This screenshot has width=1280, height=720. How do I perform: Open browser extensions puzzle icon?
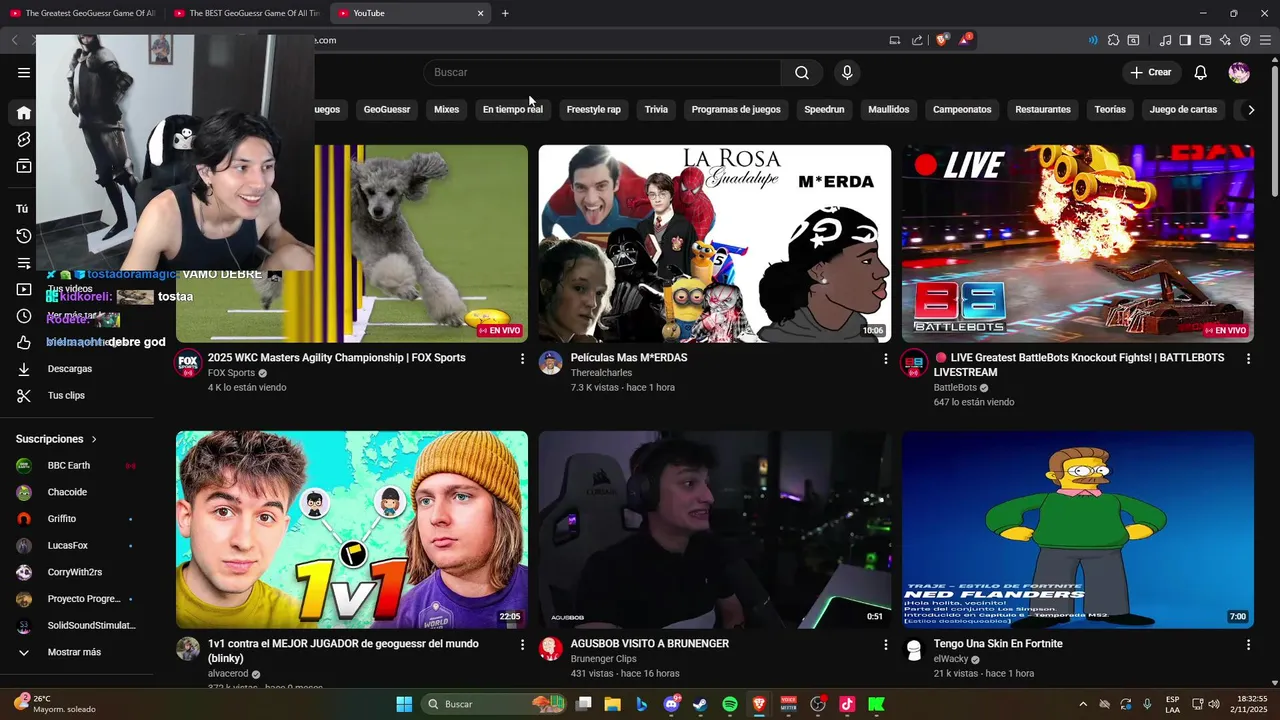click(x=1113, y=40)
